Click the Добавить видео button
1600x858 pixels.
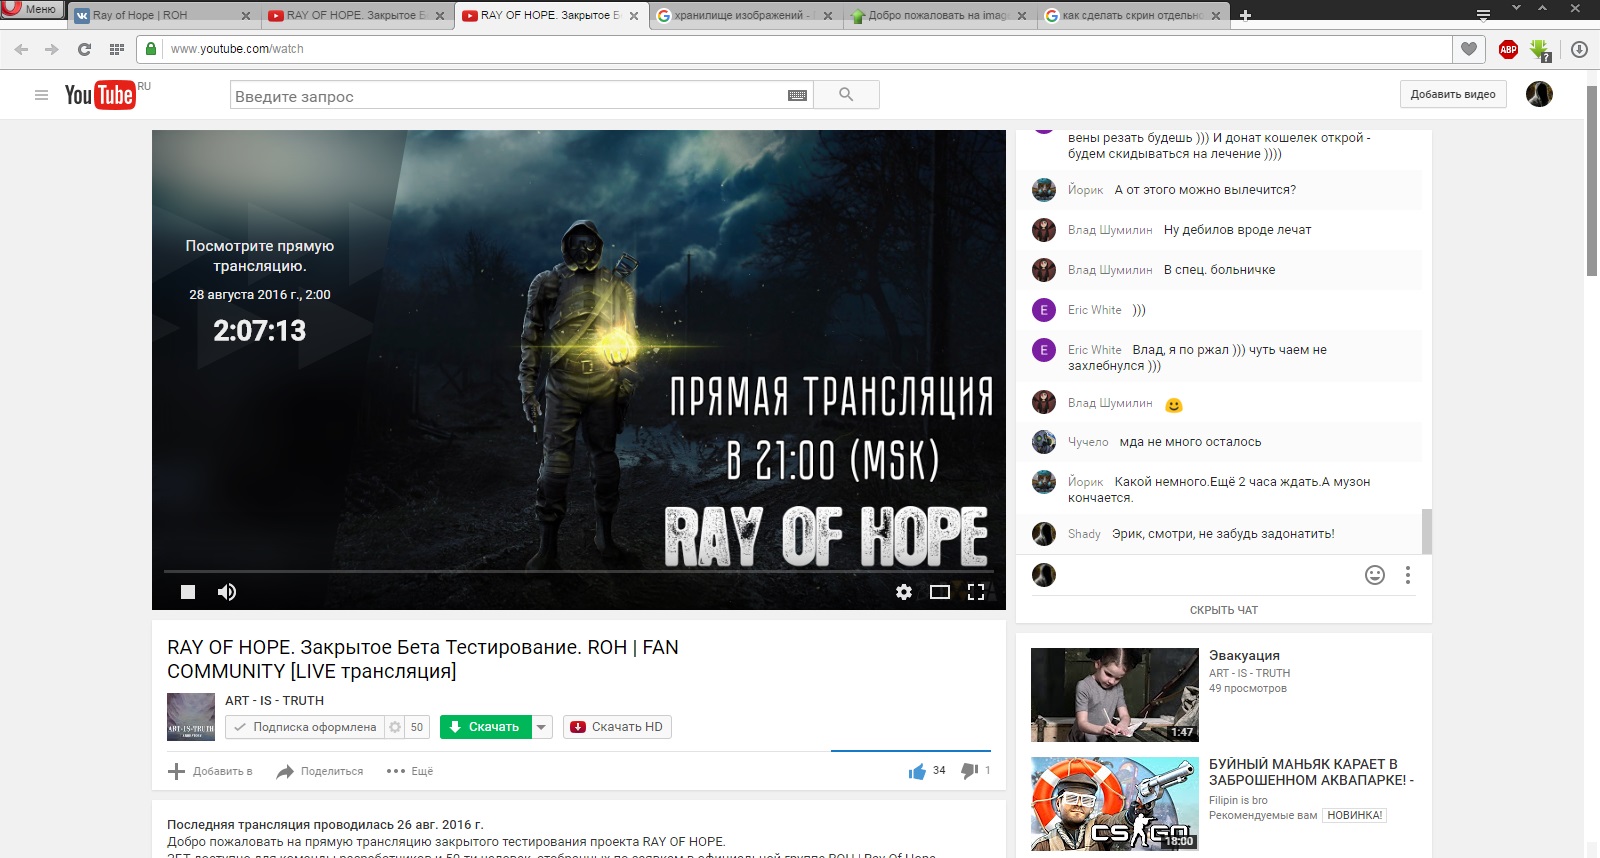(1453, 95)
